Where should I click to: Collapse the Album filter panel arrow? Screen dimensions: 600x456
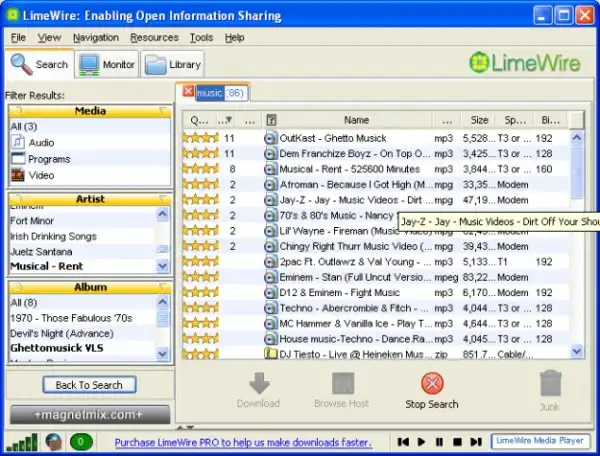point(163,287)
